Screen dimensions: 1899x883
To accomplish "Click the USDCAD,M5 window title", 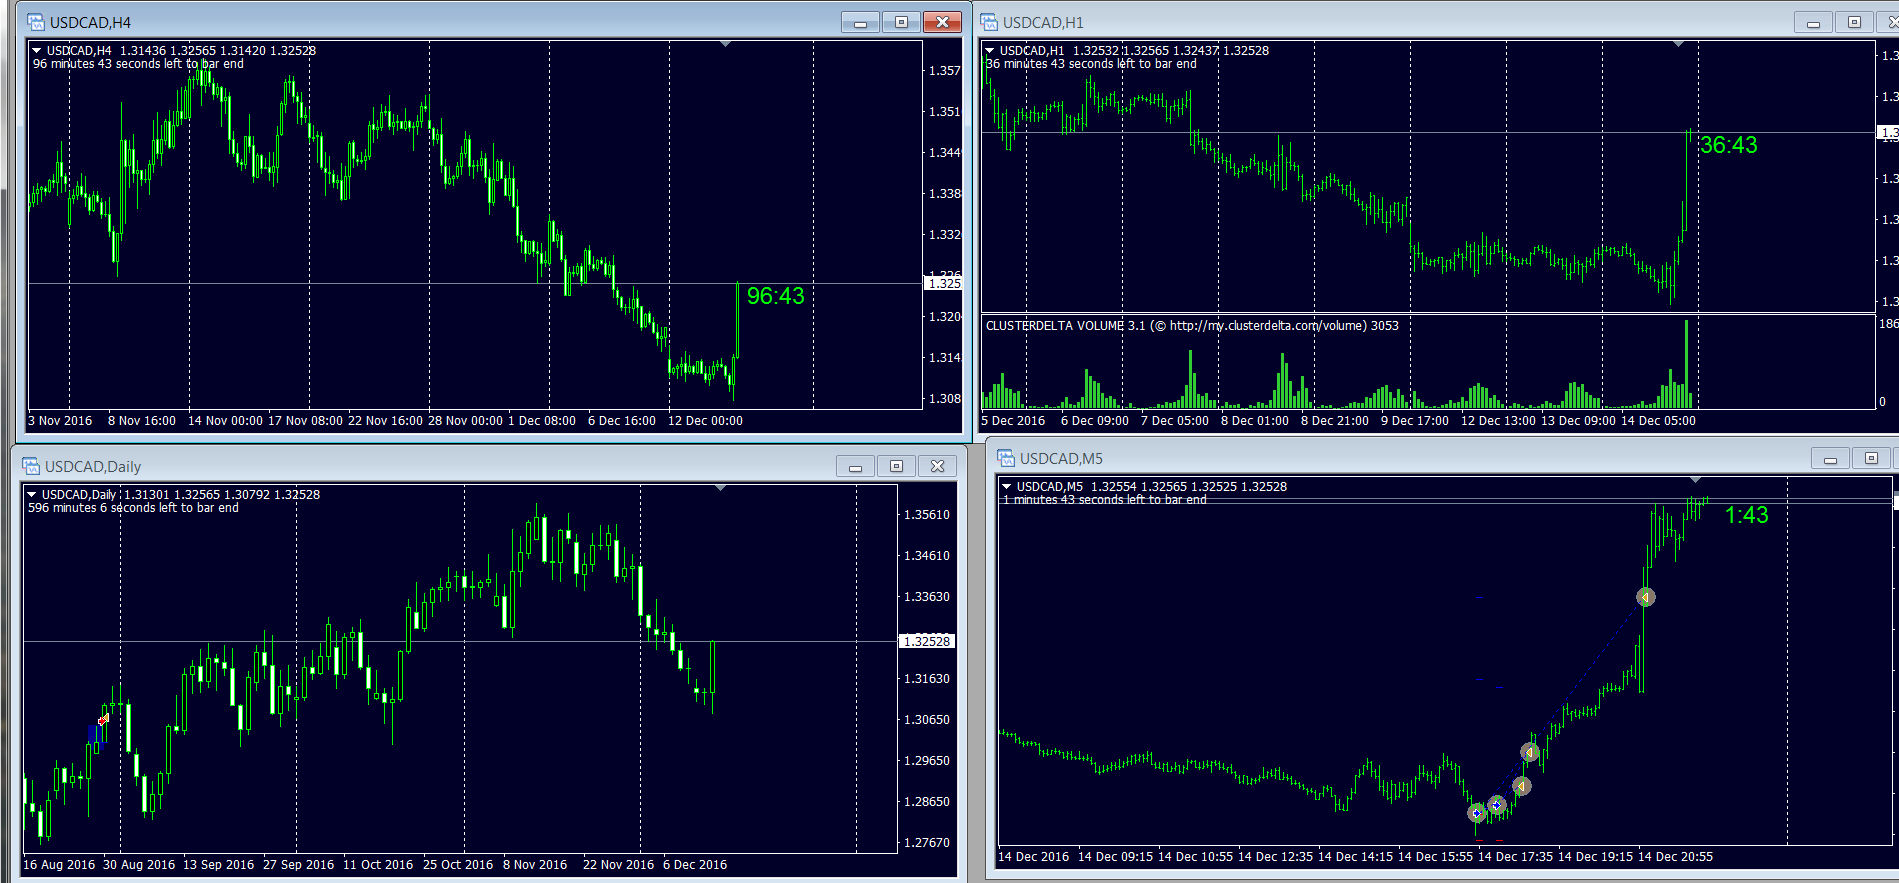I will coord(1061,458).
